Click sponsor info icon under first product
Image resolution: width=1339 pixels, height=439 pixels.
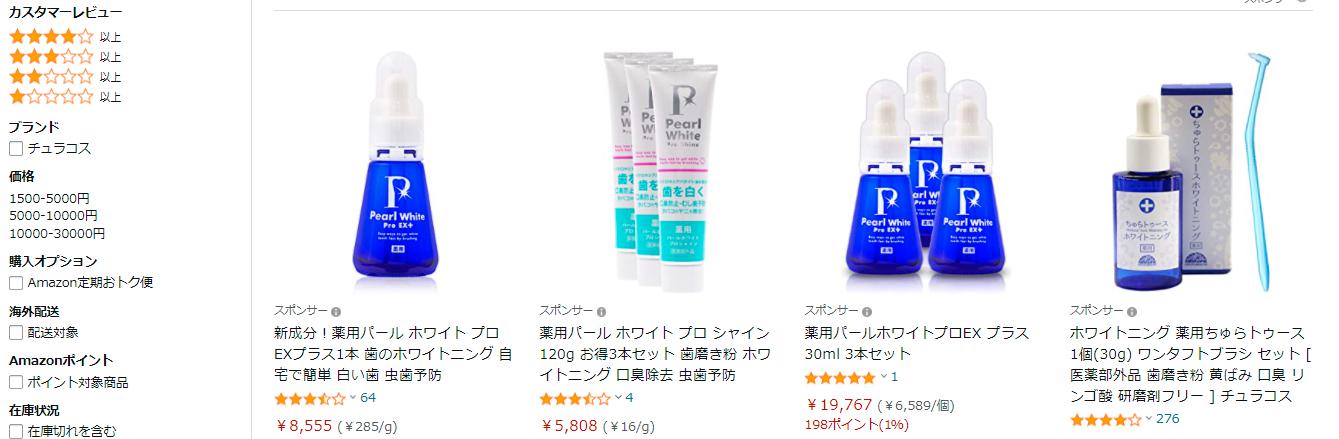coord(336,311)
